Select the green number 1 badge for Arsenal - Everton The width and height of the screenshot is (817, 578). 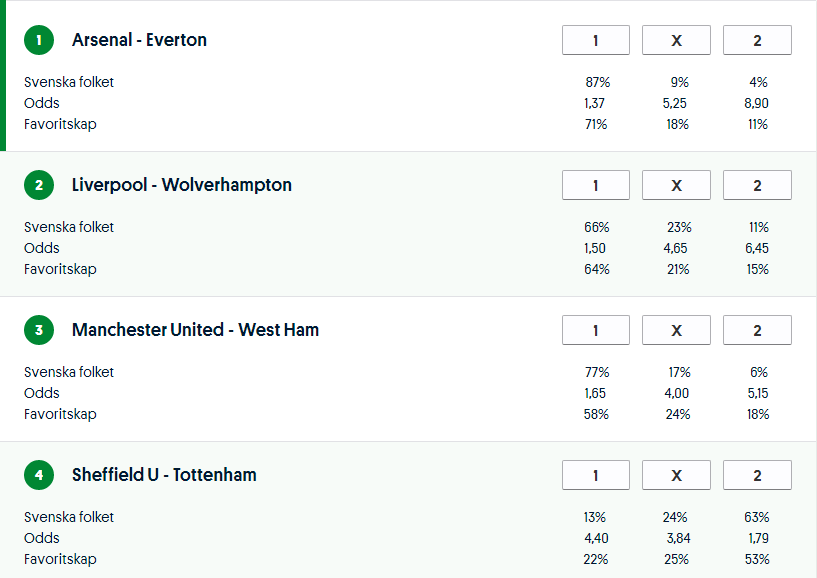coord(39,40)
